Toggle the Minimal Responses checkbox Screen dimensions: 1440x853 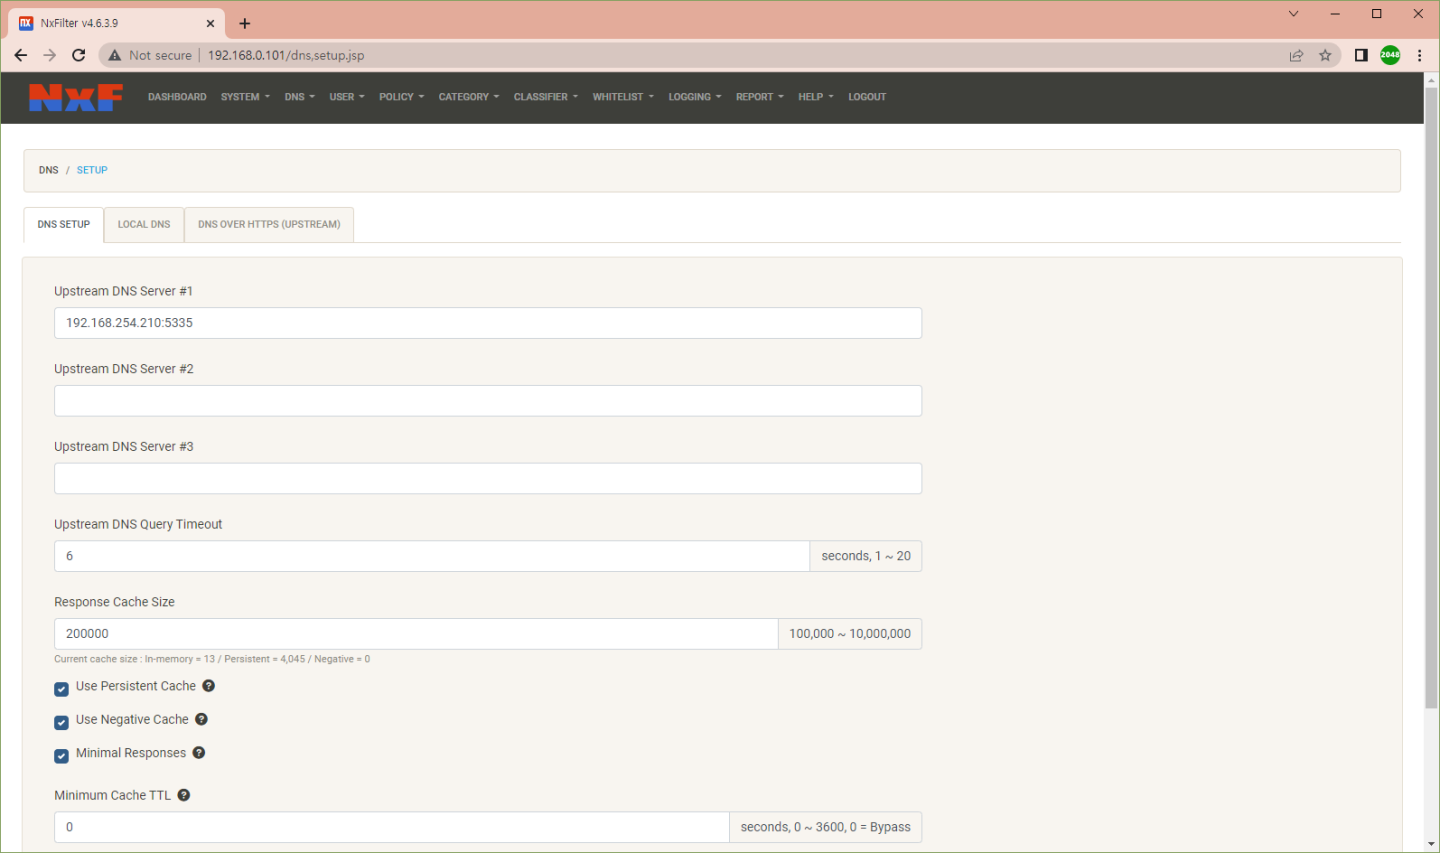coord(62,756)
